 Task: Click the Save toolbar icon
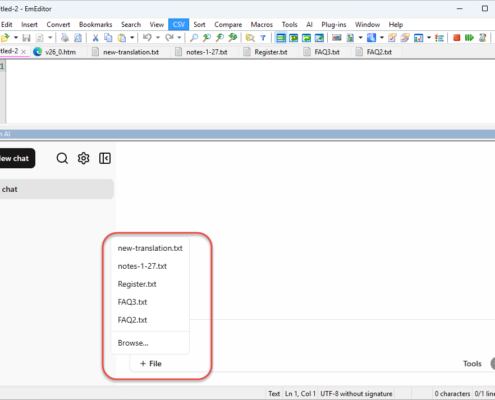(x=26, y=38)
